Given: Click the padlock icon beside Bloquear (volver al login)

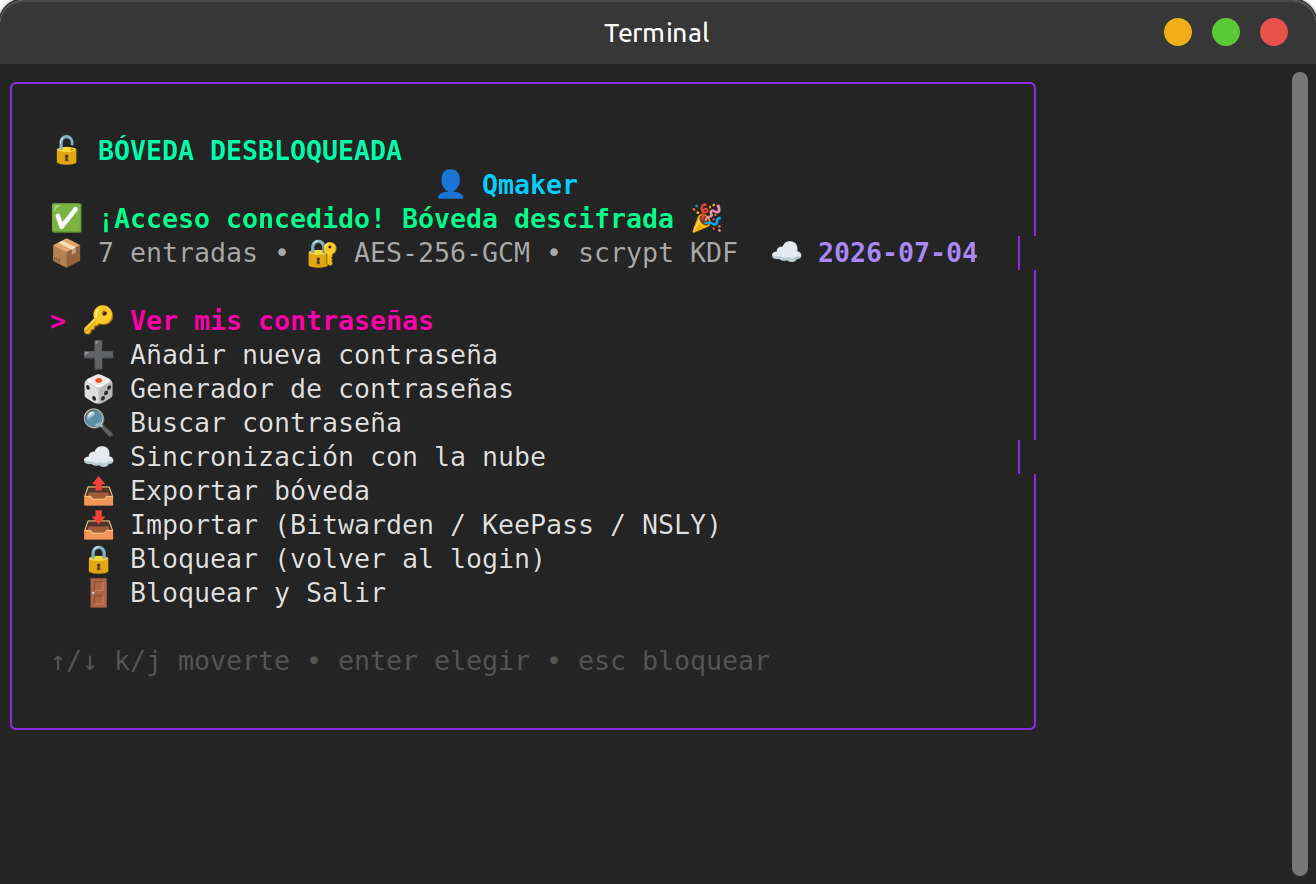Looking at the screenshot, I should (x=98, y=559).
